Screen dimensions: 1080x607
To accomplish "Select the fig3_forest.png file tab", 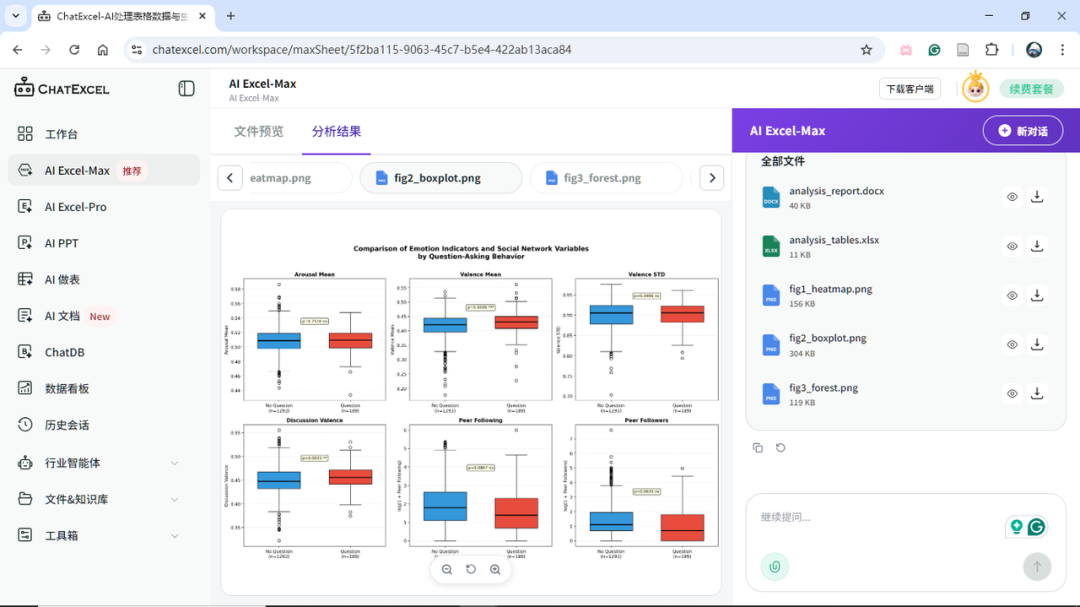I will coord(606,178).
